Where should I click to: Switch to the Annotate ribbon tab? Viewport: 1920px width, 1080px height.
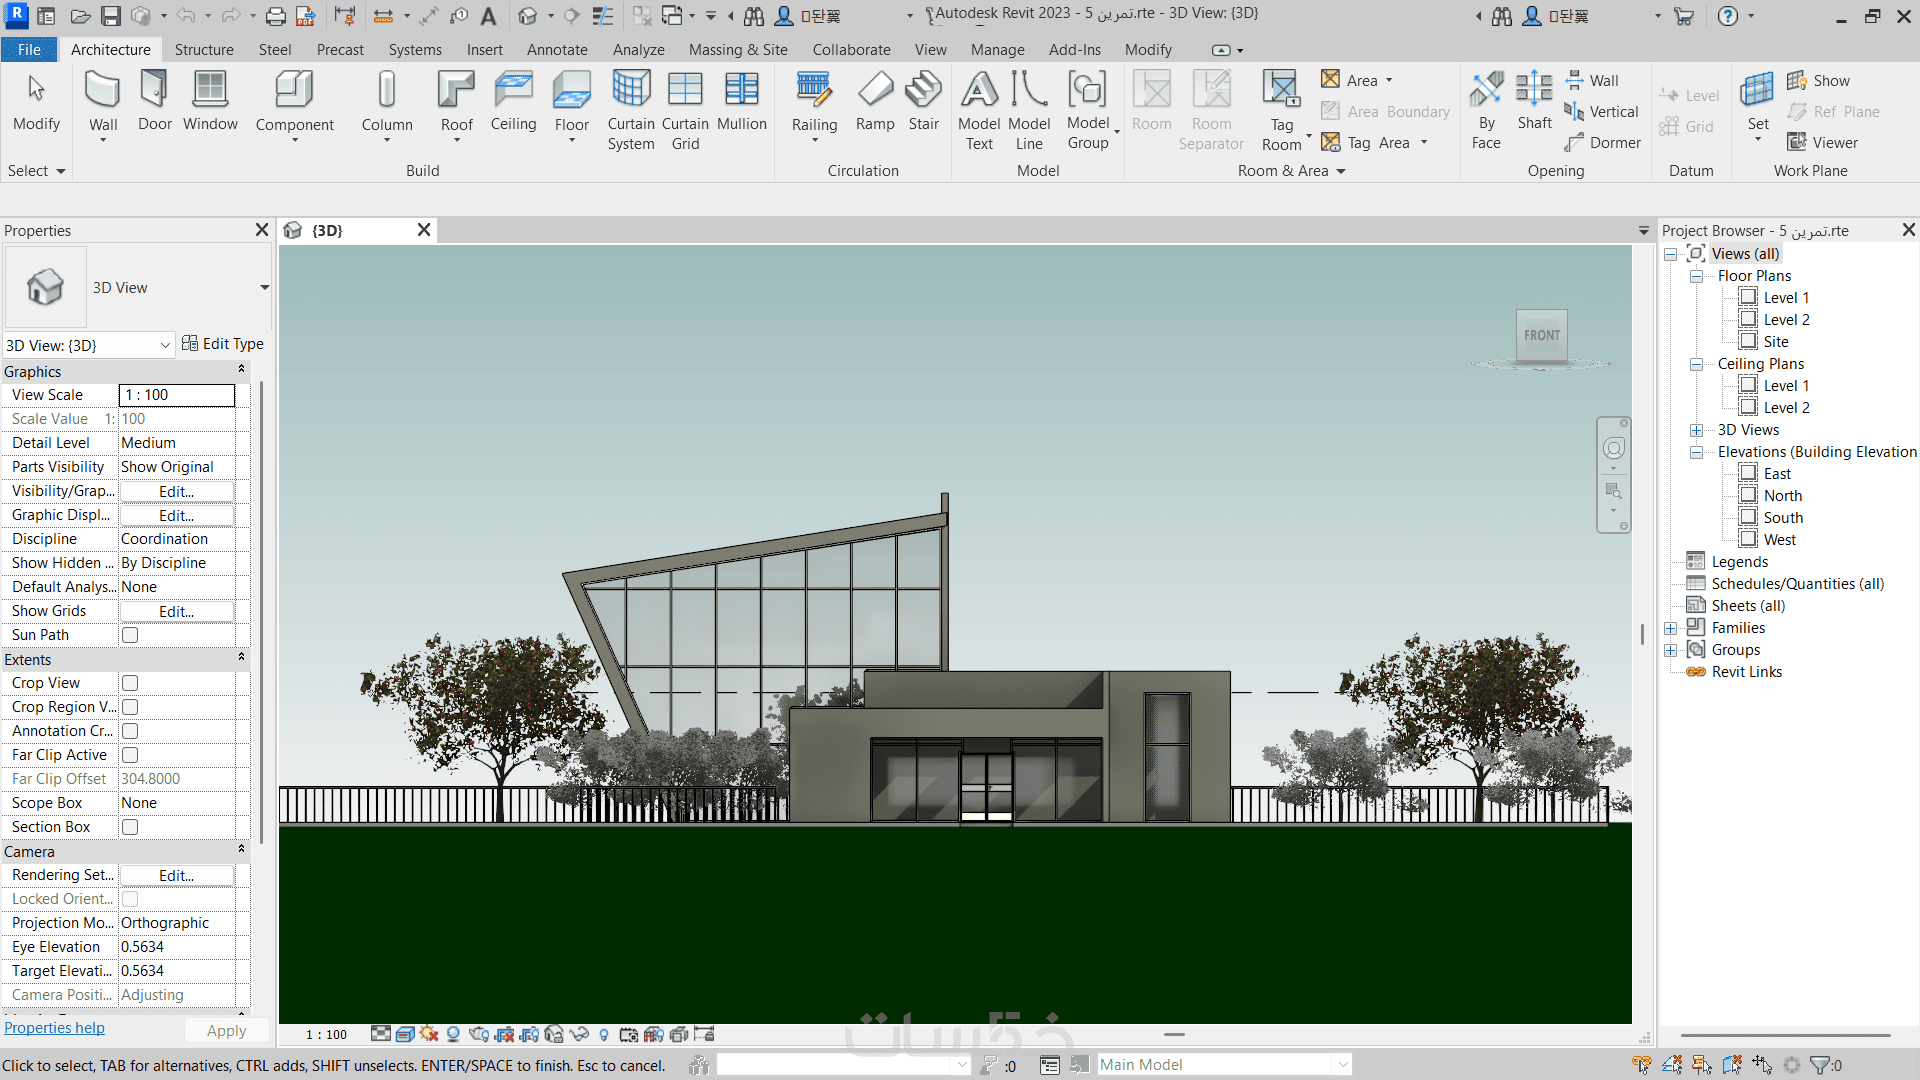[557, 50]
